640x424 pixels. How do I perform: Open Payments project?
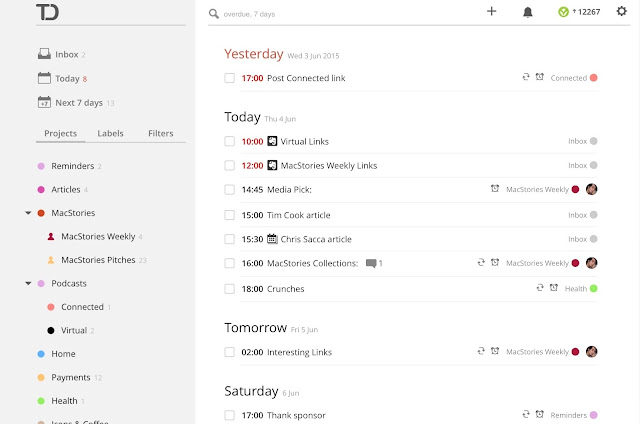coord(70,377)
